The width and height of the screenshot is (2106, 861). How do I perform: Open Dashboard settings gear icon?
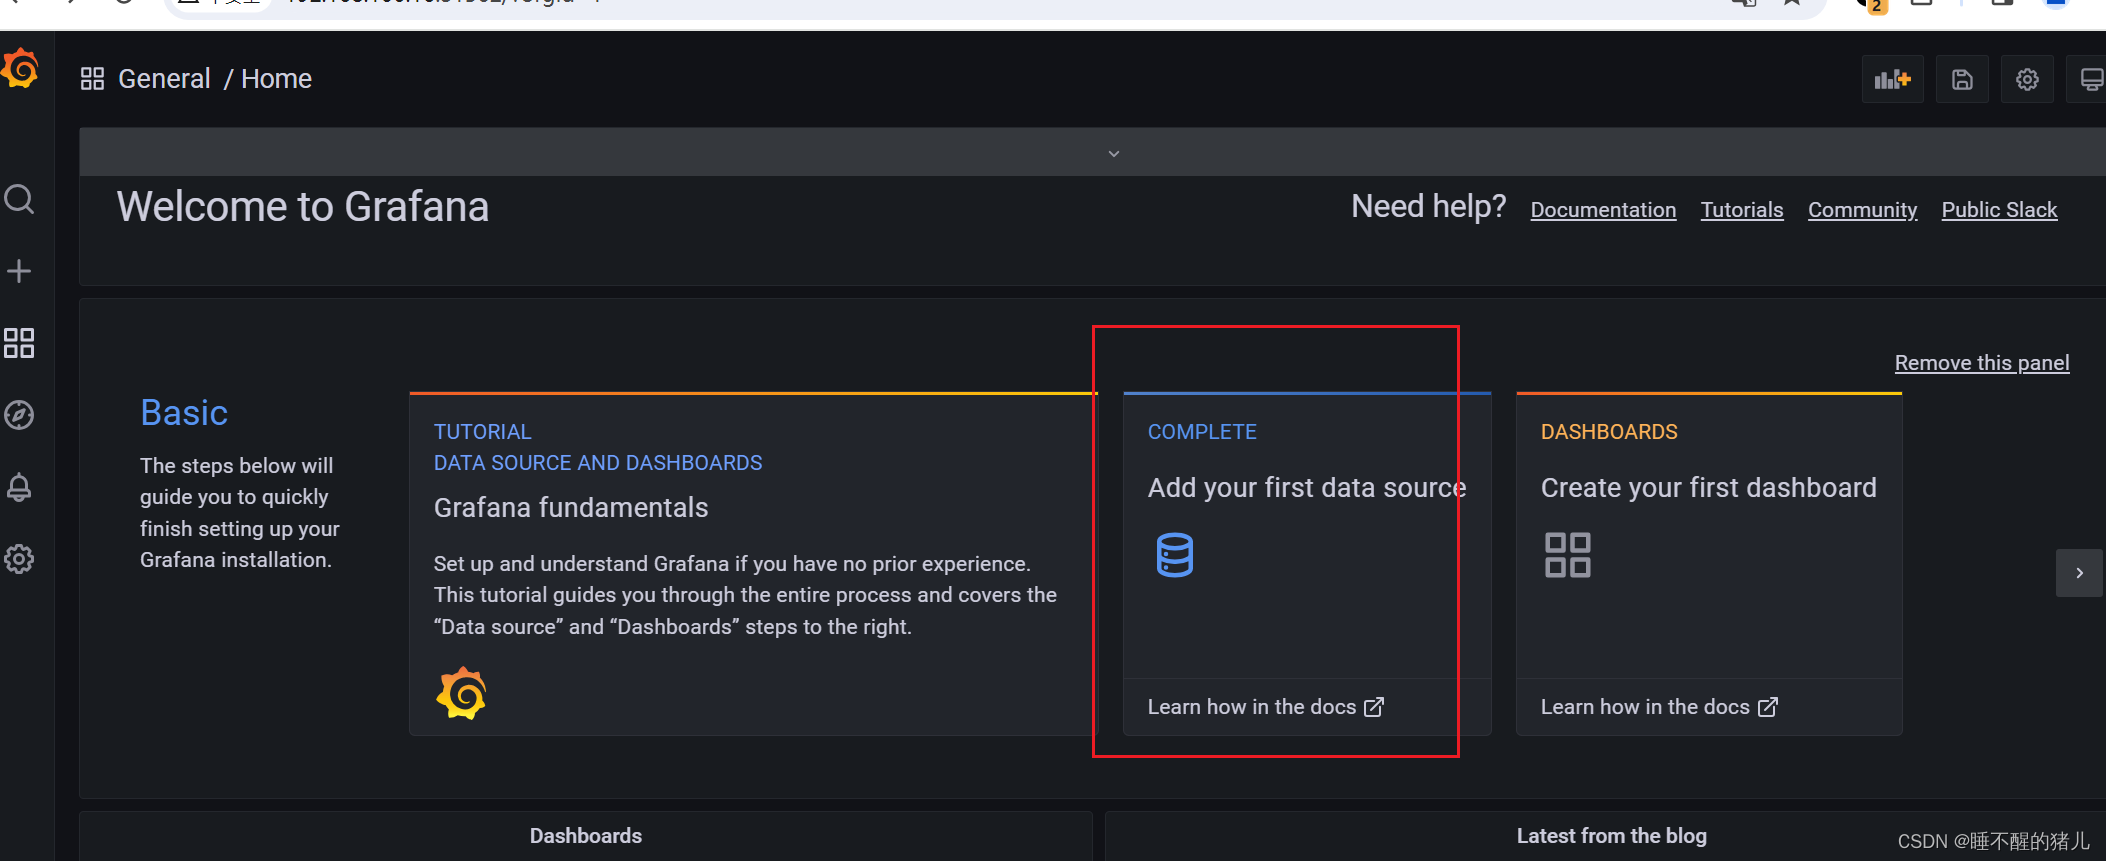pos(2027,79)
